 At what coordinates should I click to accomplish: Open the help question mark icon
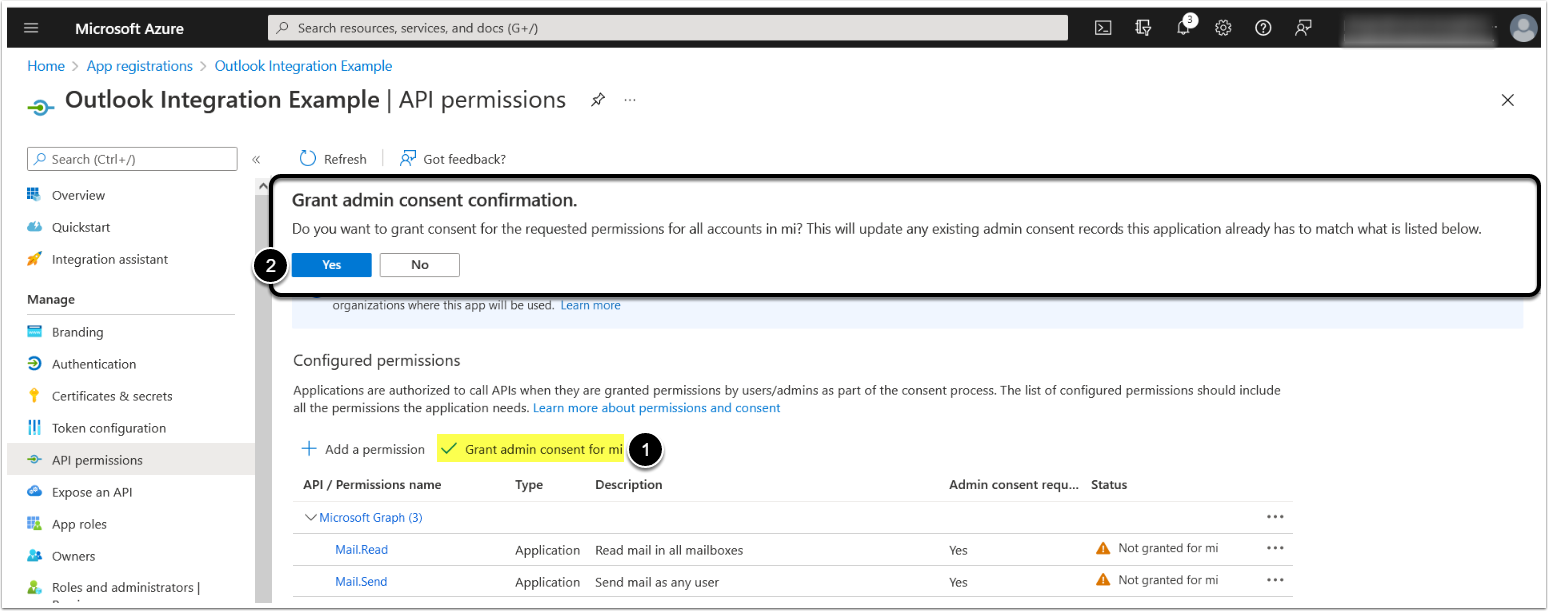[x=1263, y=28]
